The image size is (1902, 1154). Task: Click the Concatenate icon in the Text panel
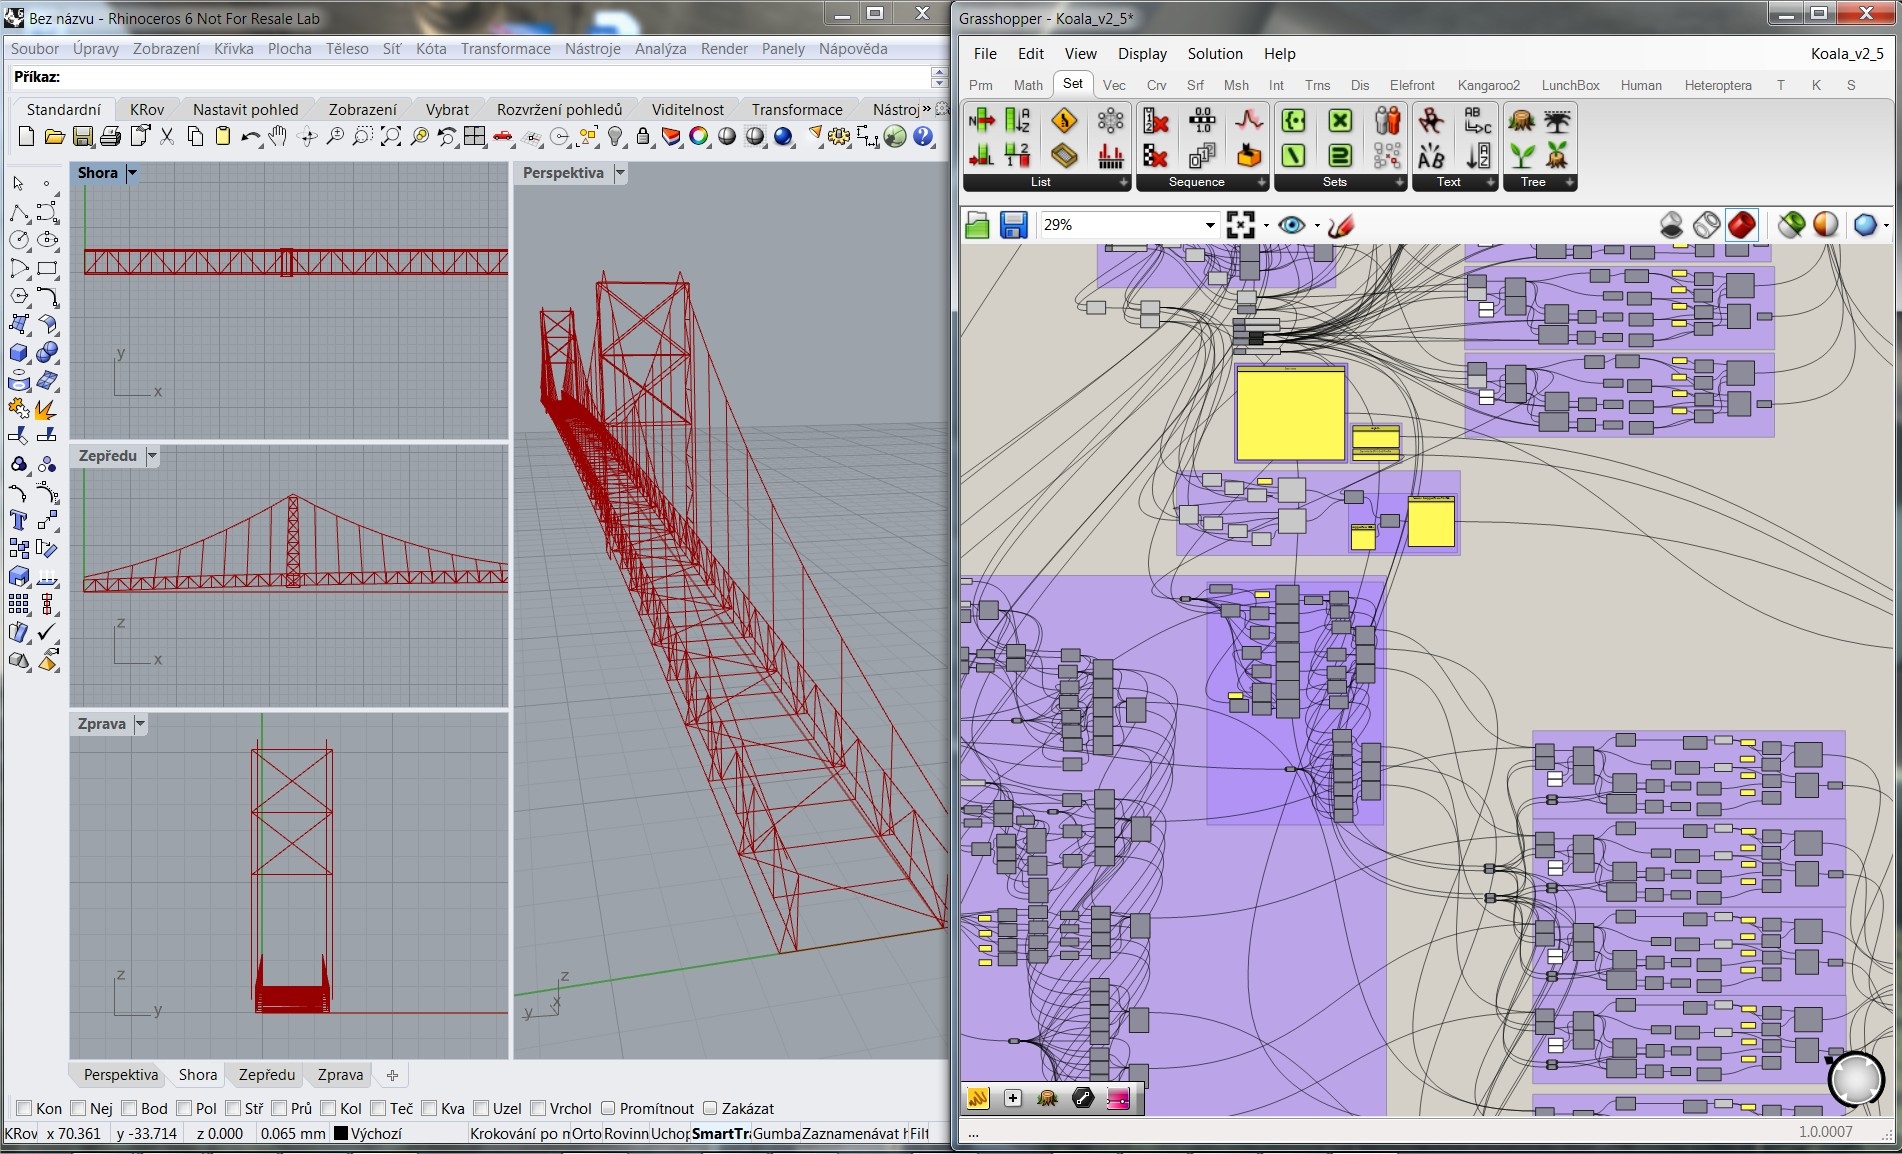pos(1477,120)
